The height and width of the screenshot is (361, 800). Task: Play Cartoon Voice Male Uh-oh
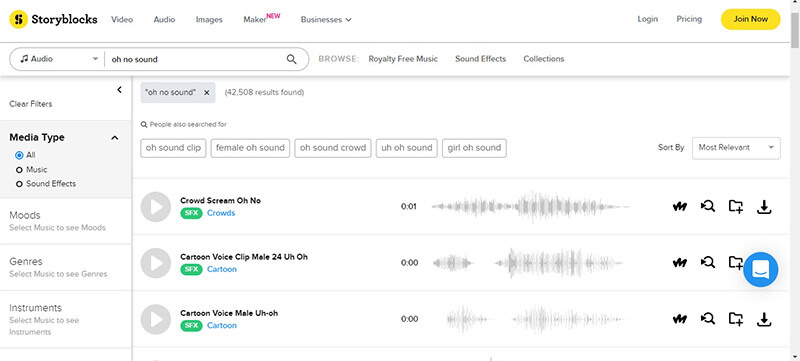pos(156,319)
